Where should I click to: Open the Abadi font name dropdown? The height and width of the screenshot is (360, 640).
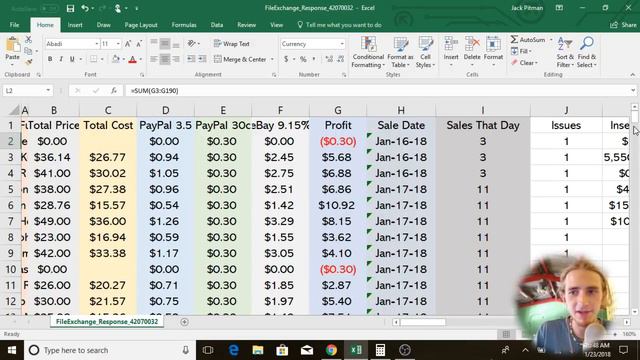(97, 44)
